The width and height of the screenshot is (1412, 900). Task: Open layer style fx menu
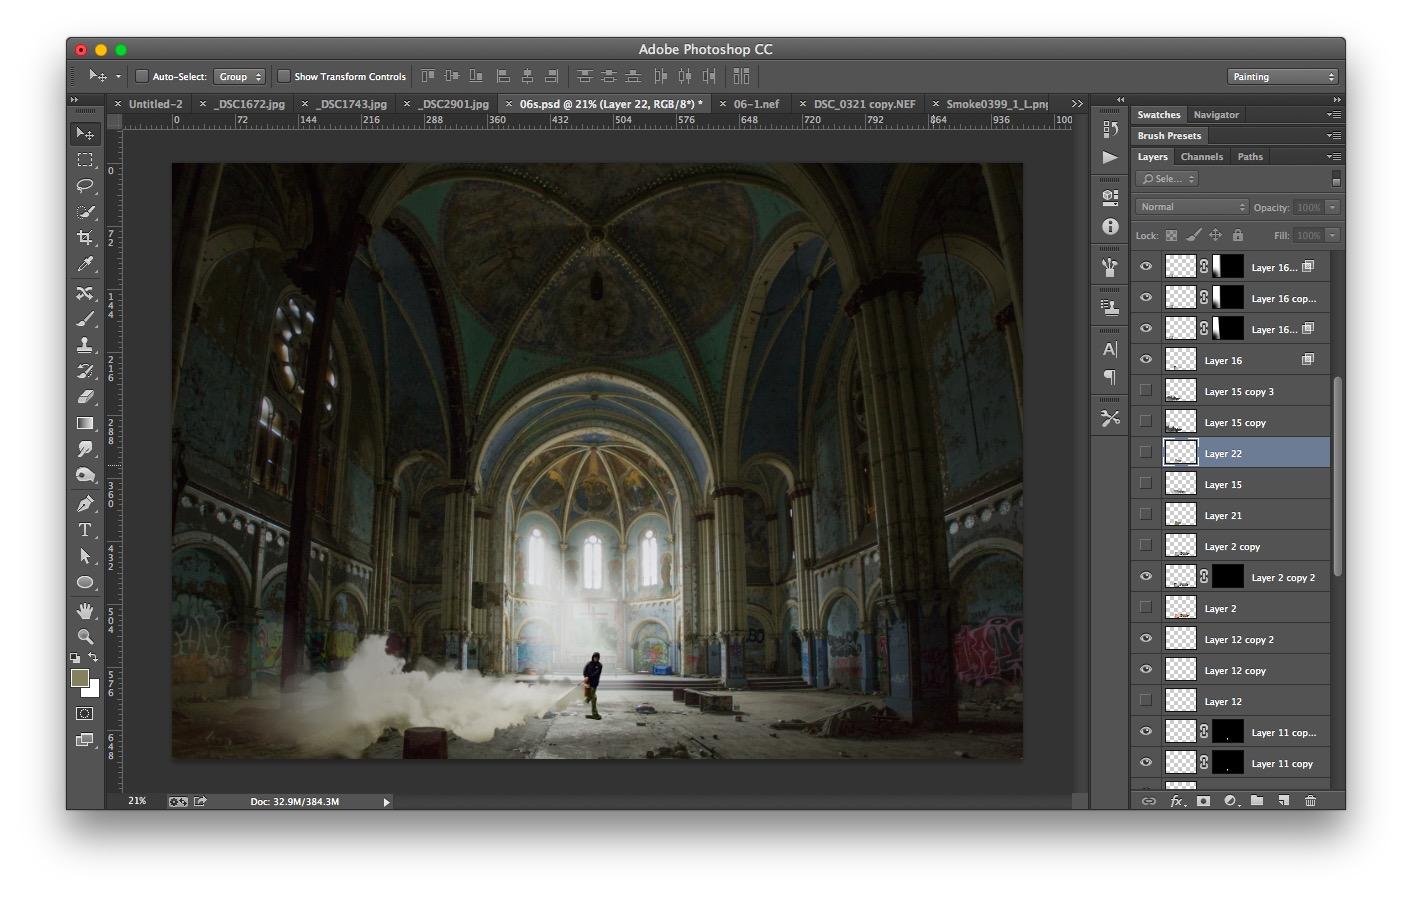(x=1177, y=801)
